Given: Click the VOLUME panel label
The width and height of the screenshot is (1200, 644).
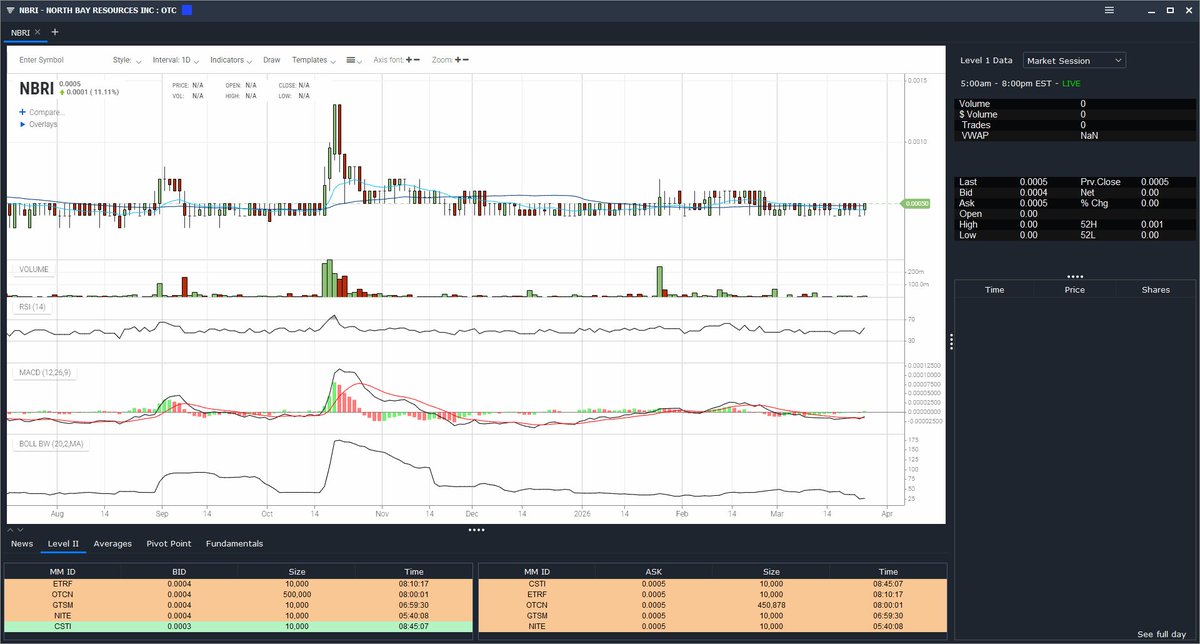Looking at the screenshot, I should point(34,270).
